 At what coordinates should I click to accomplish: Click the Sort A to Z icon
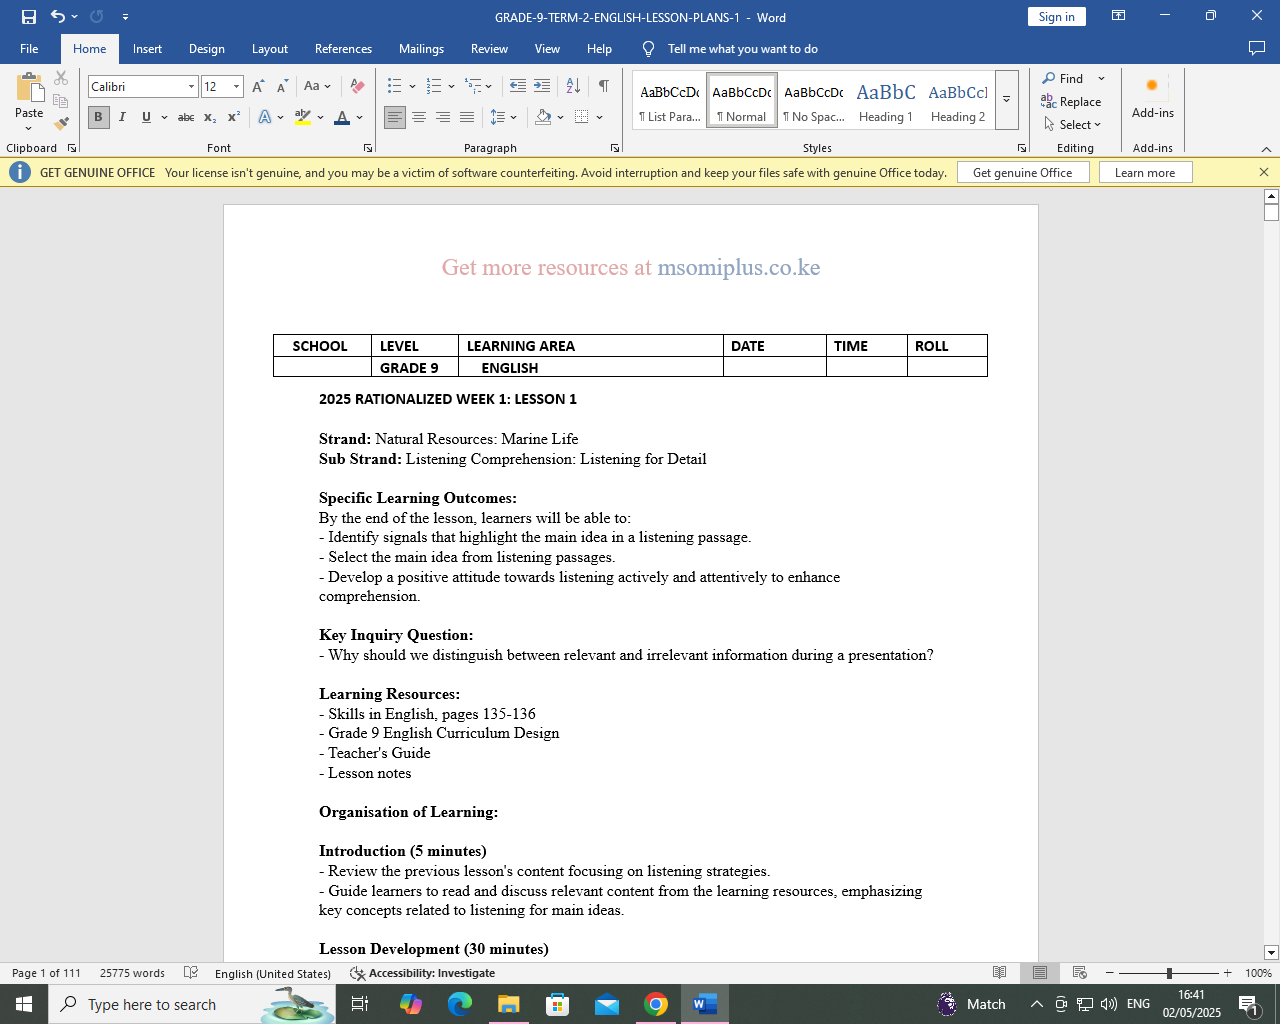pos(573,87)
